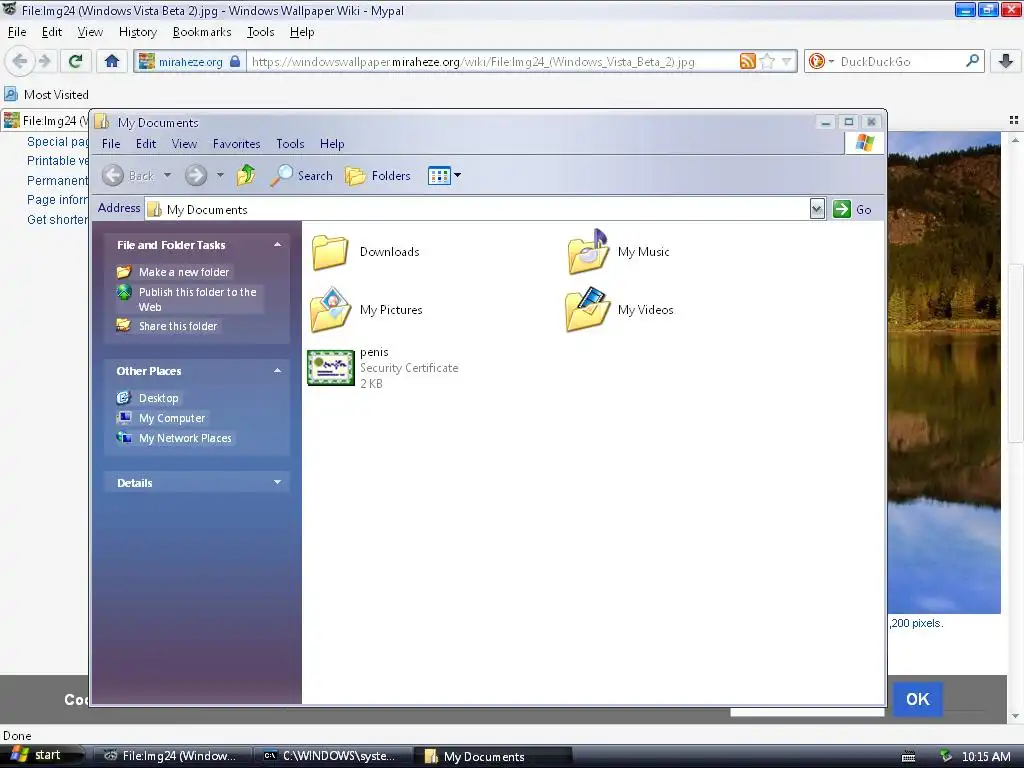Click the search magnifier in DuckDuckGo box
This screenshot has width=1024, height=768.
coord(972,61)
